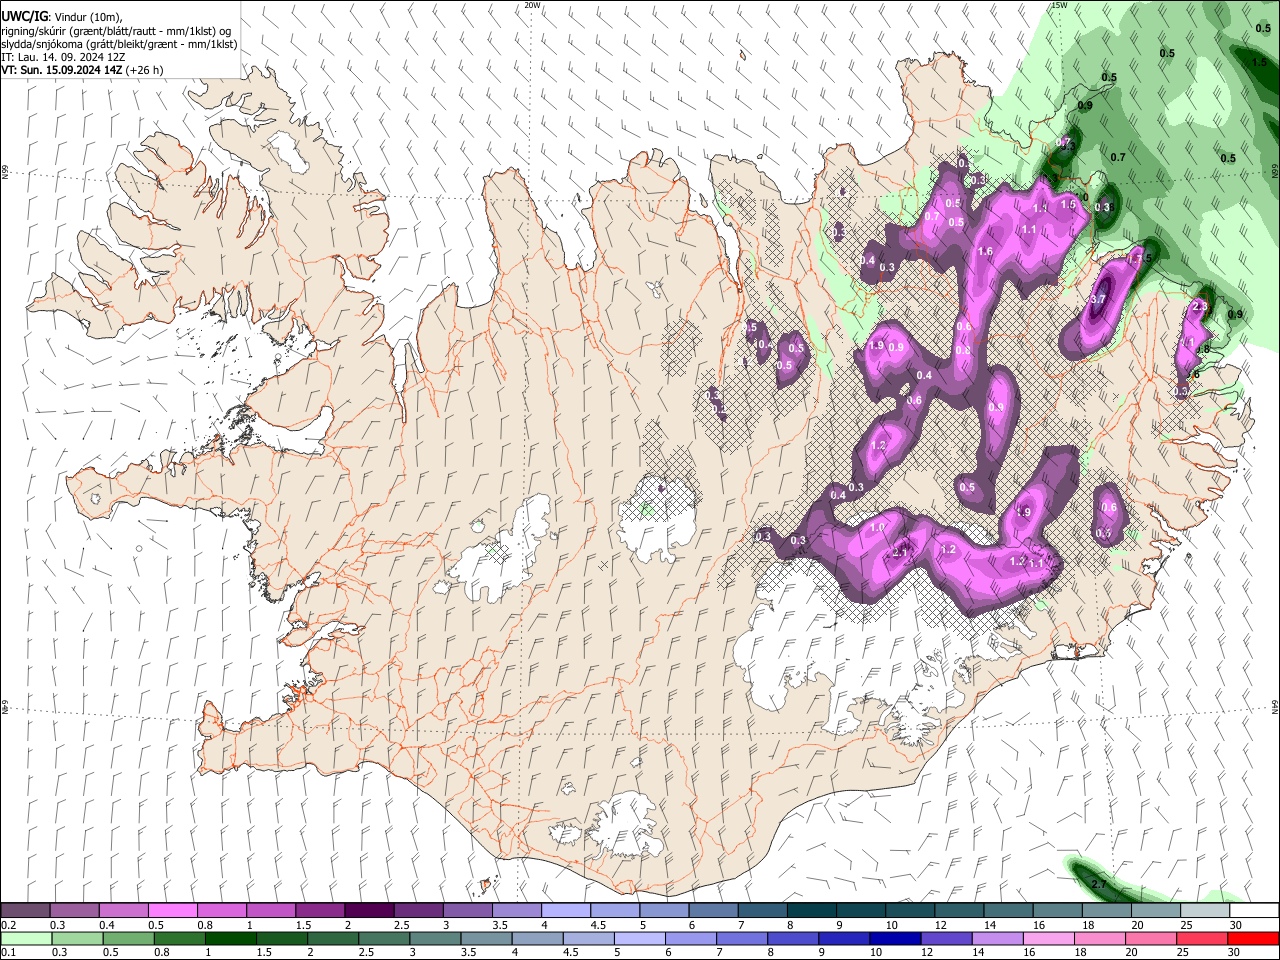Image resolution: width=1280 pixels, height=960 pixels.
Task: Pick the dark teal 8 swatch on upper scale
Action: click(811, 910)
